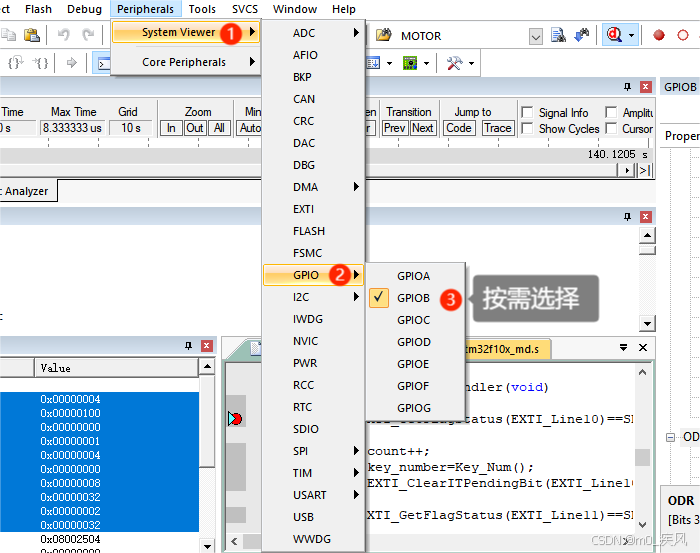Pin the Logic Analyzer panel
Image resolution: width=700 pixels, height=553 pixels.
point(628,87)
